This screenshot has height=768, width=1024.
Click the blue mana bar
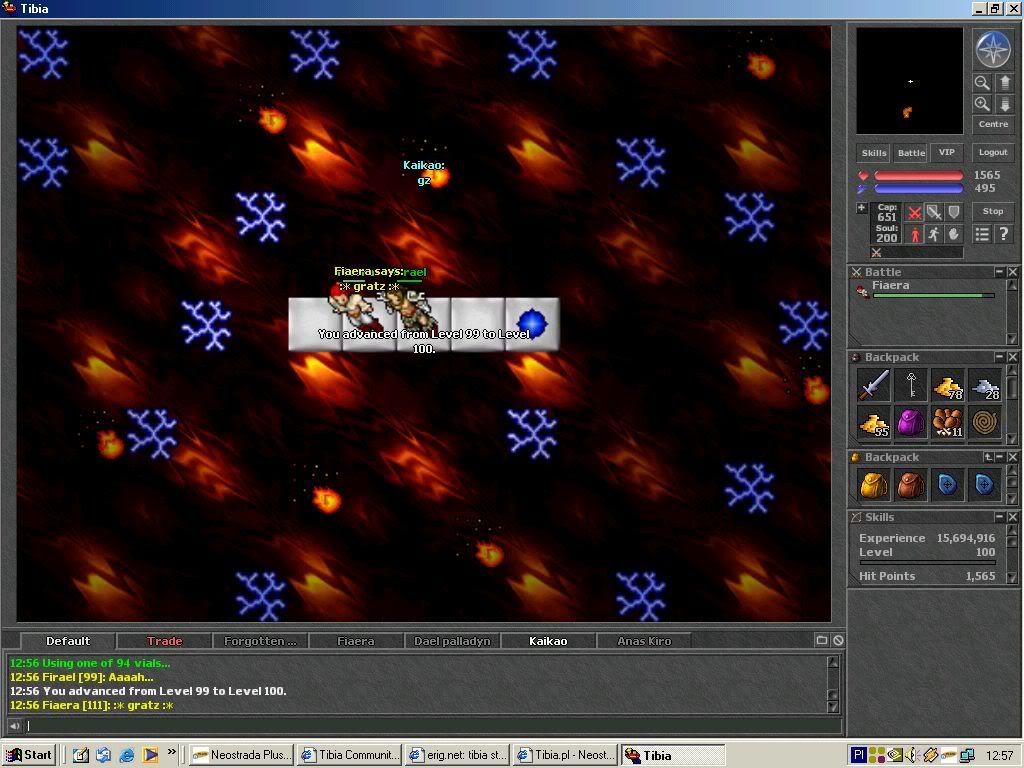click(x=918, y=189)
